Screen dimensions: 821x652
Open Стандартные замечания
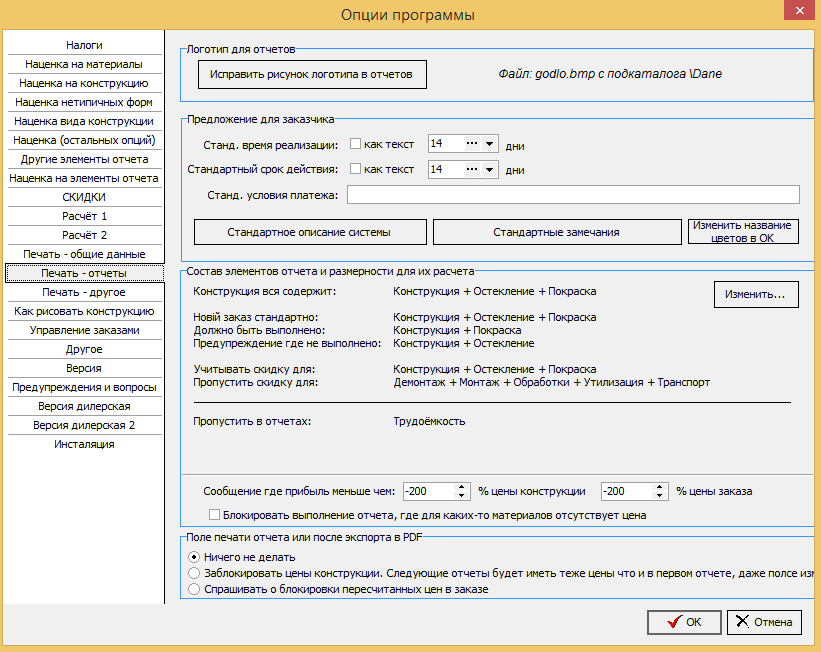pyautogui.click(x=557, y=232)
